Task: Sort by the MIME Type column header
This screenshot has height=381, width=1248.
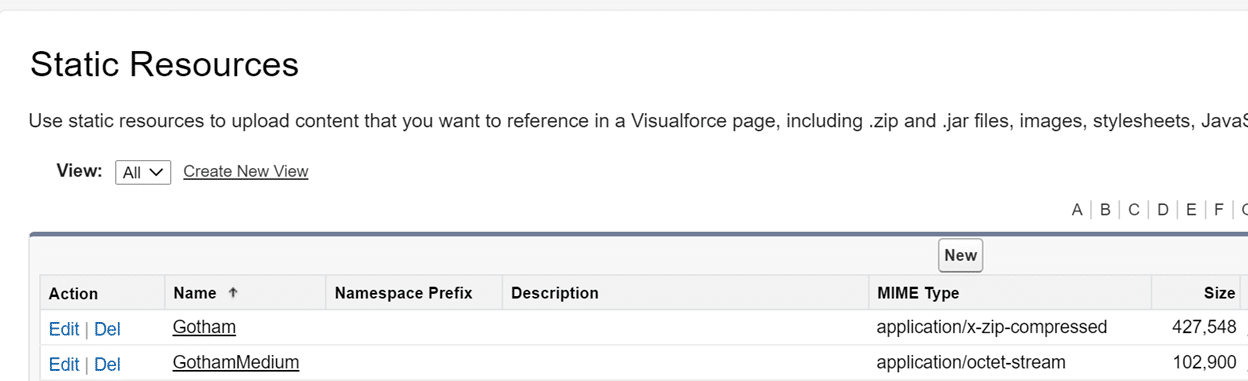Action: (918, 293)
